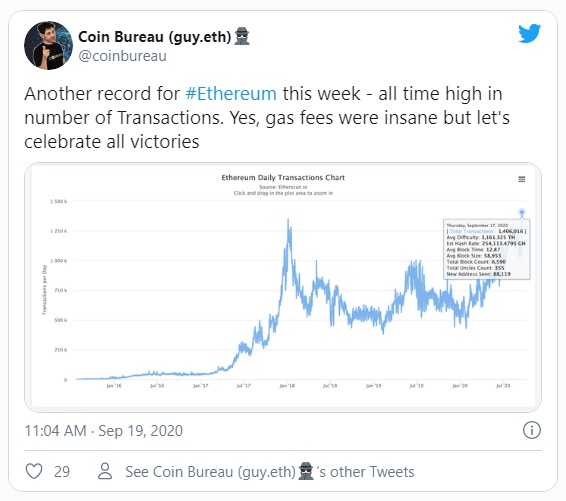This screenshot has width=566, height=501.
Task: Click the Twitter bird logo
Action: pos(529,33)
